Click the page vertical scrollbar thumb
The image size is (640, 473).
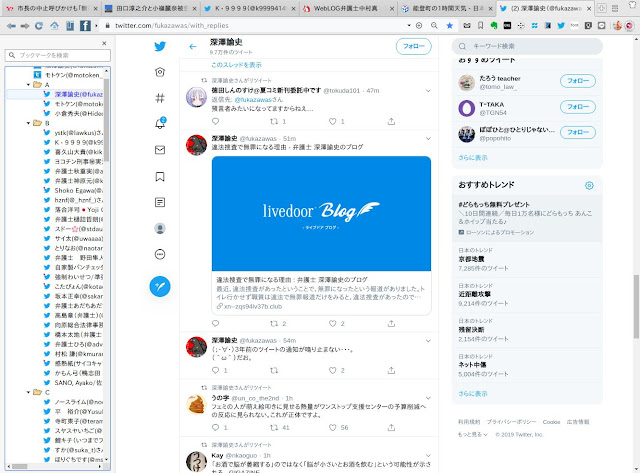[636, 306]
